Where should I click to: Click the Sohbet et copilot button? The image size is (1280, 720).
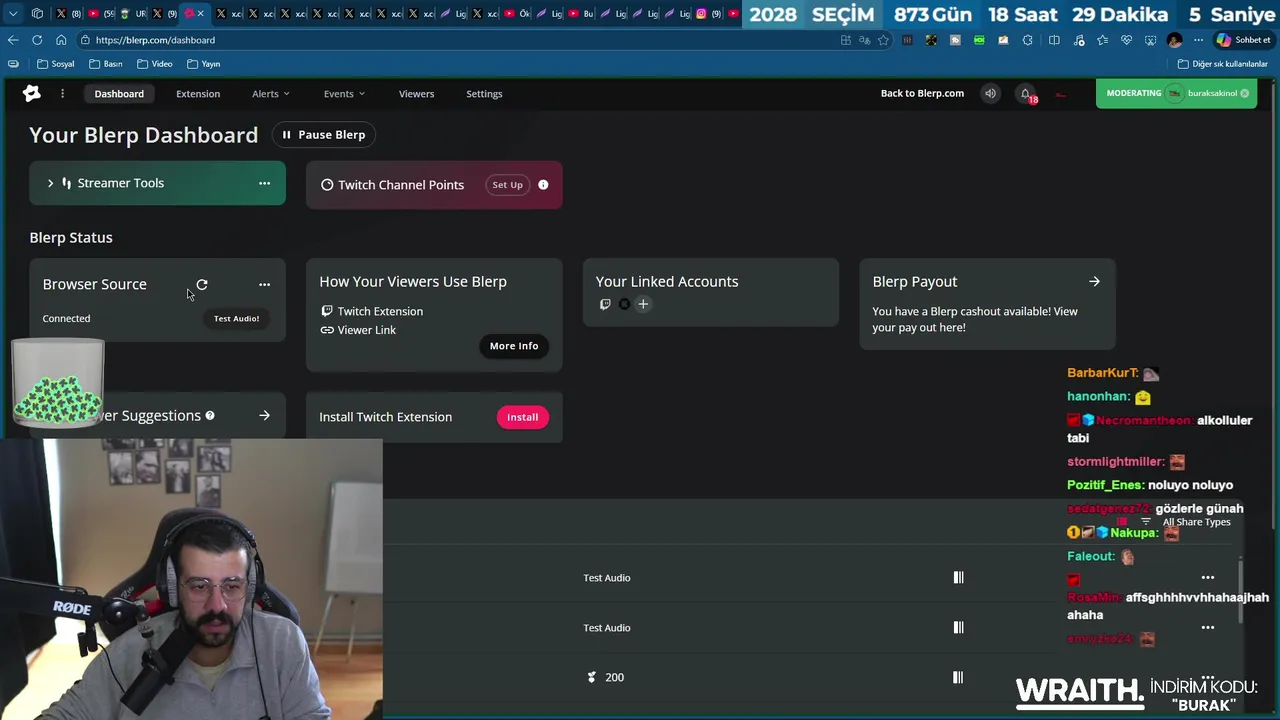(1243, 40)
